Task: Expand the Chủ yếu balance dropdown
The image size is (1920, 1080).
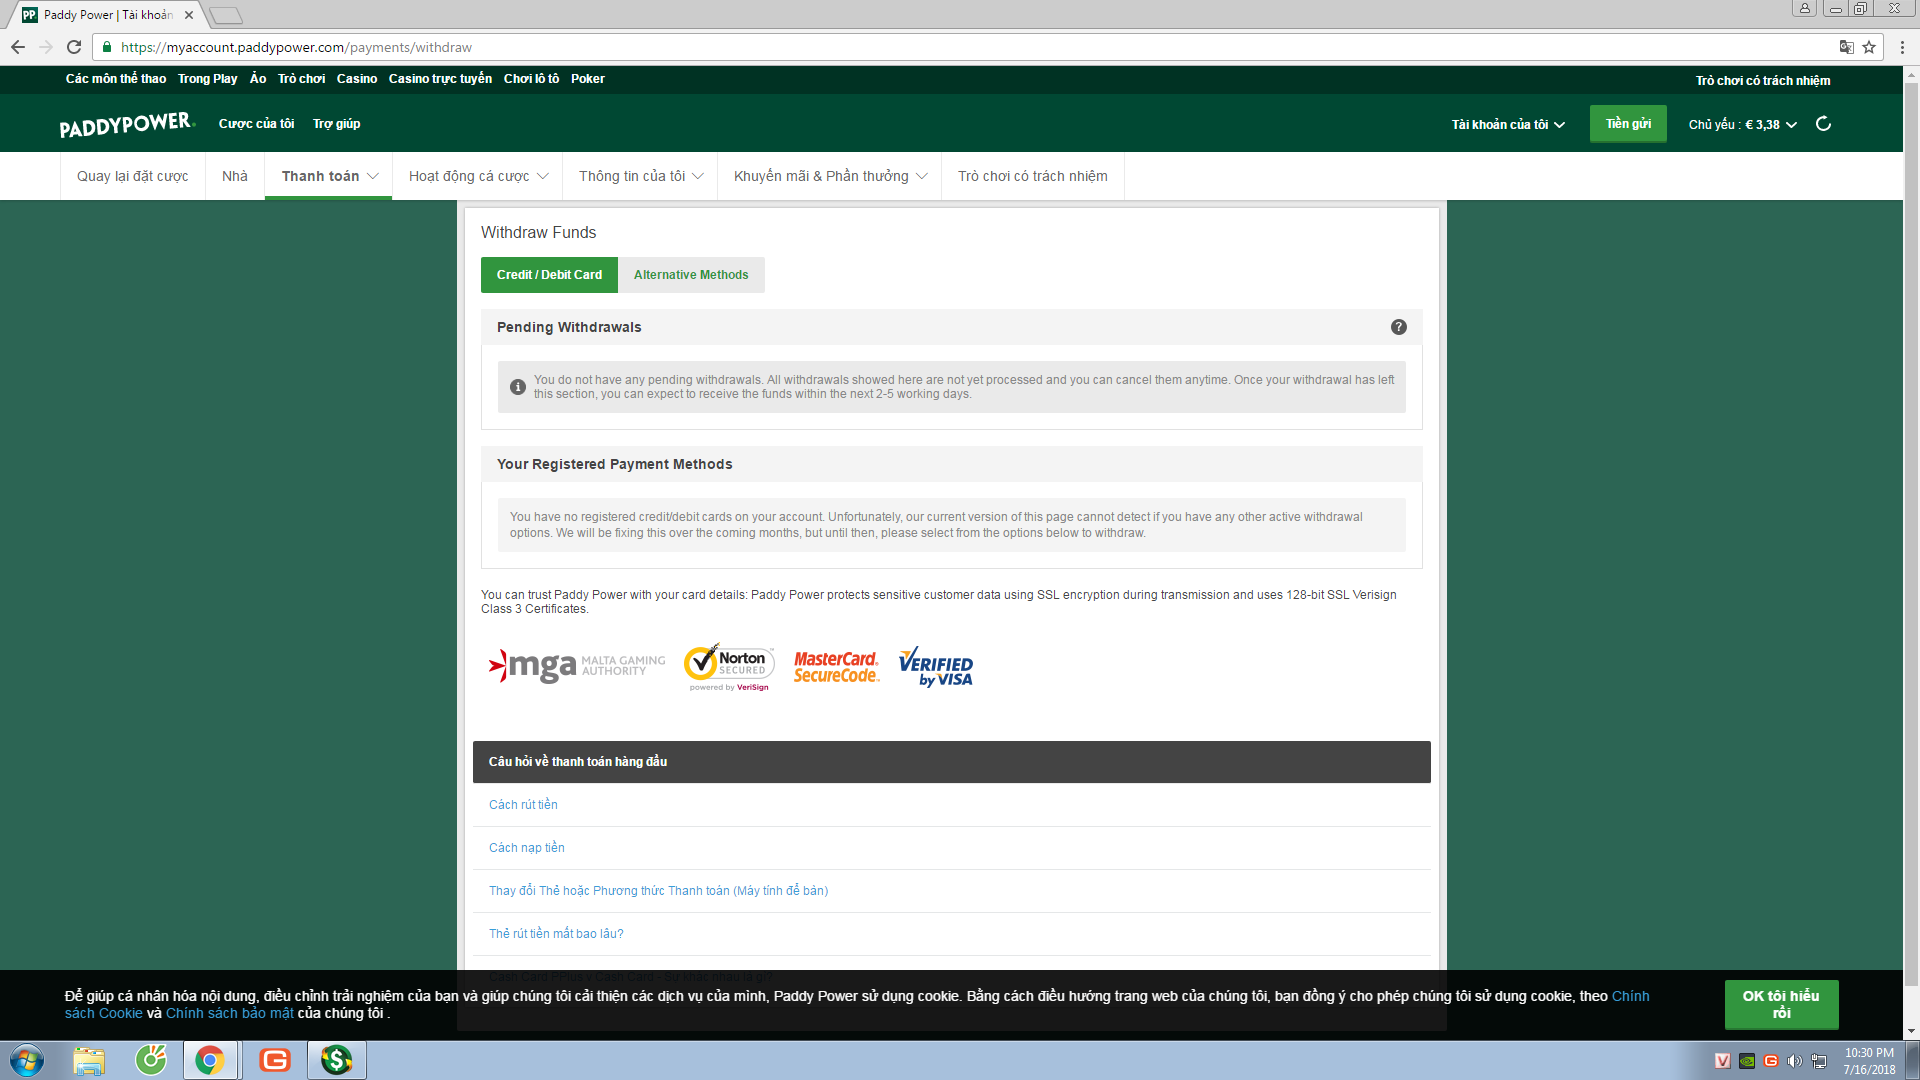Action: tap(1742, 125)
